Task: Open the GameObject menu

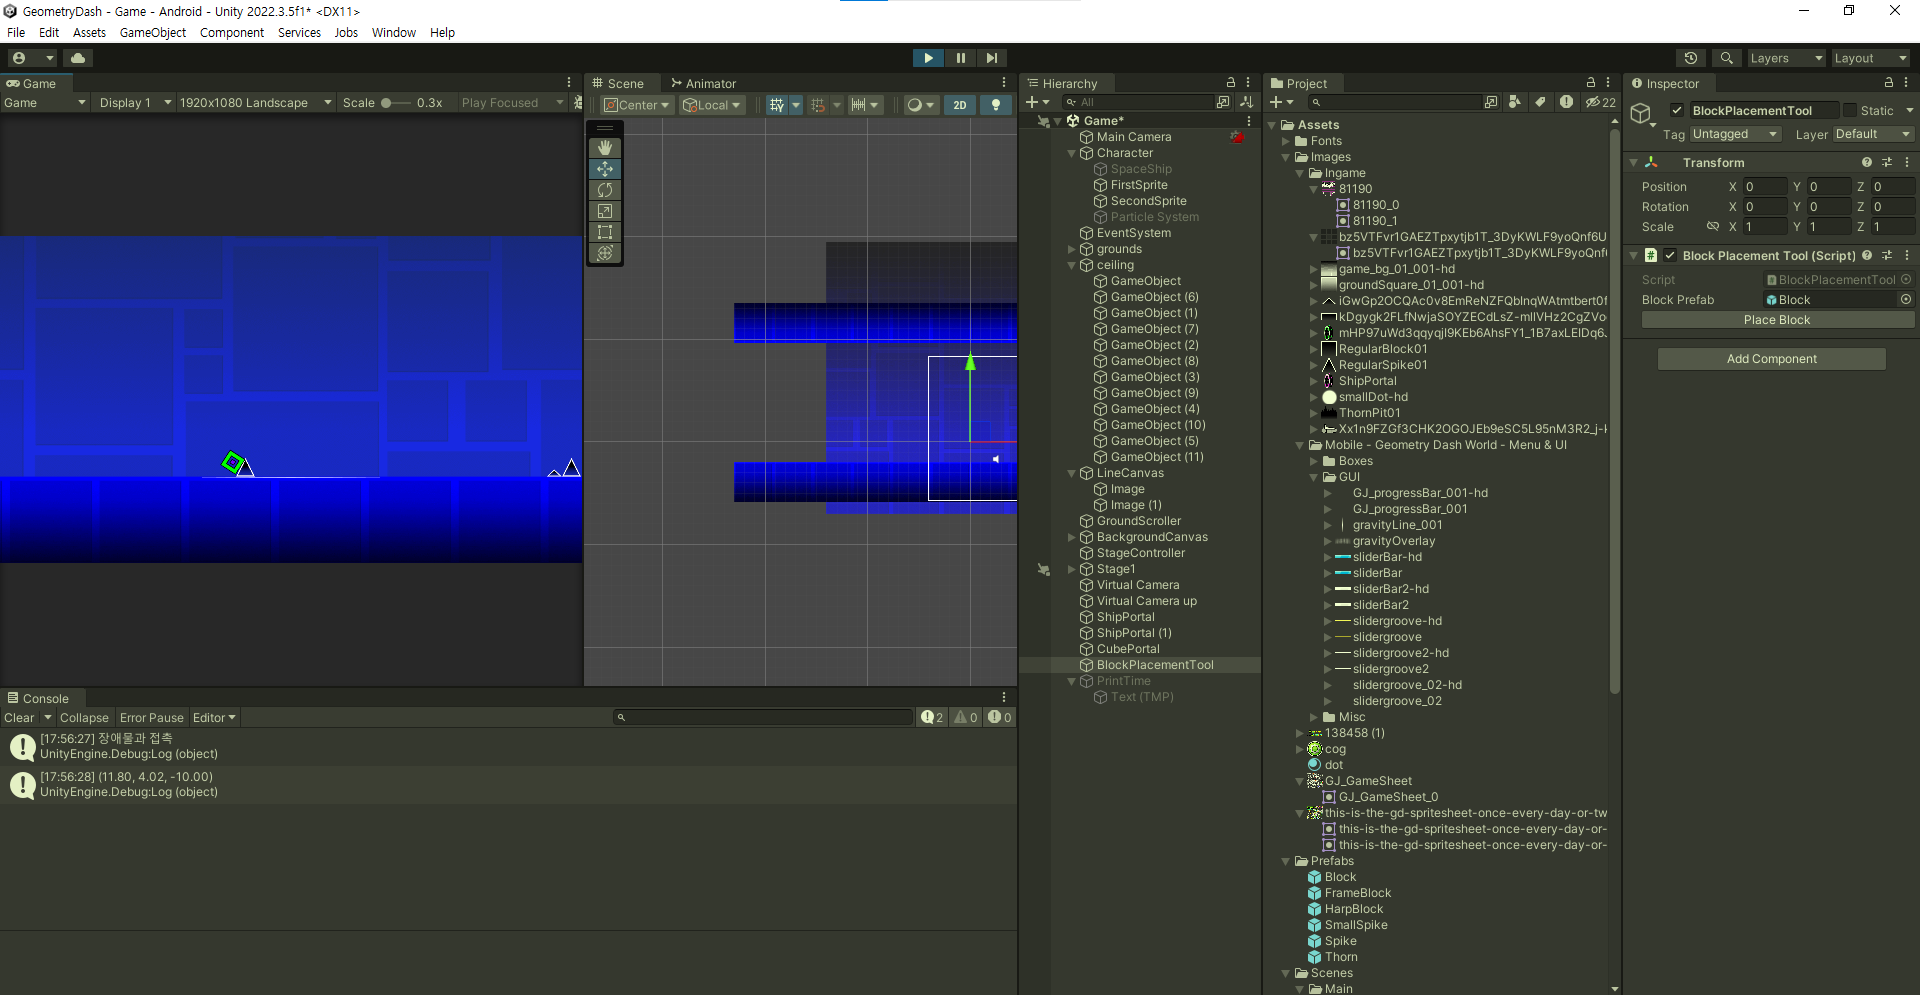Action: click(153, 32)
